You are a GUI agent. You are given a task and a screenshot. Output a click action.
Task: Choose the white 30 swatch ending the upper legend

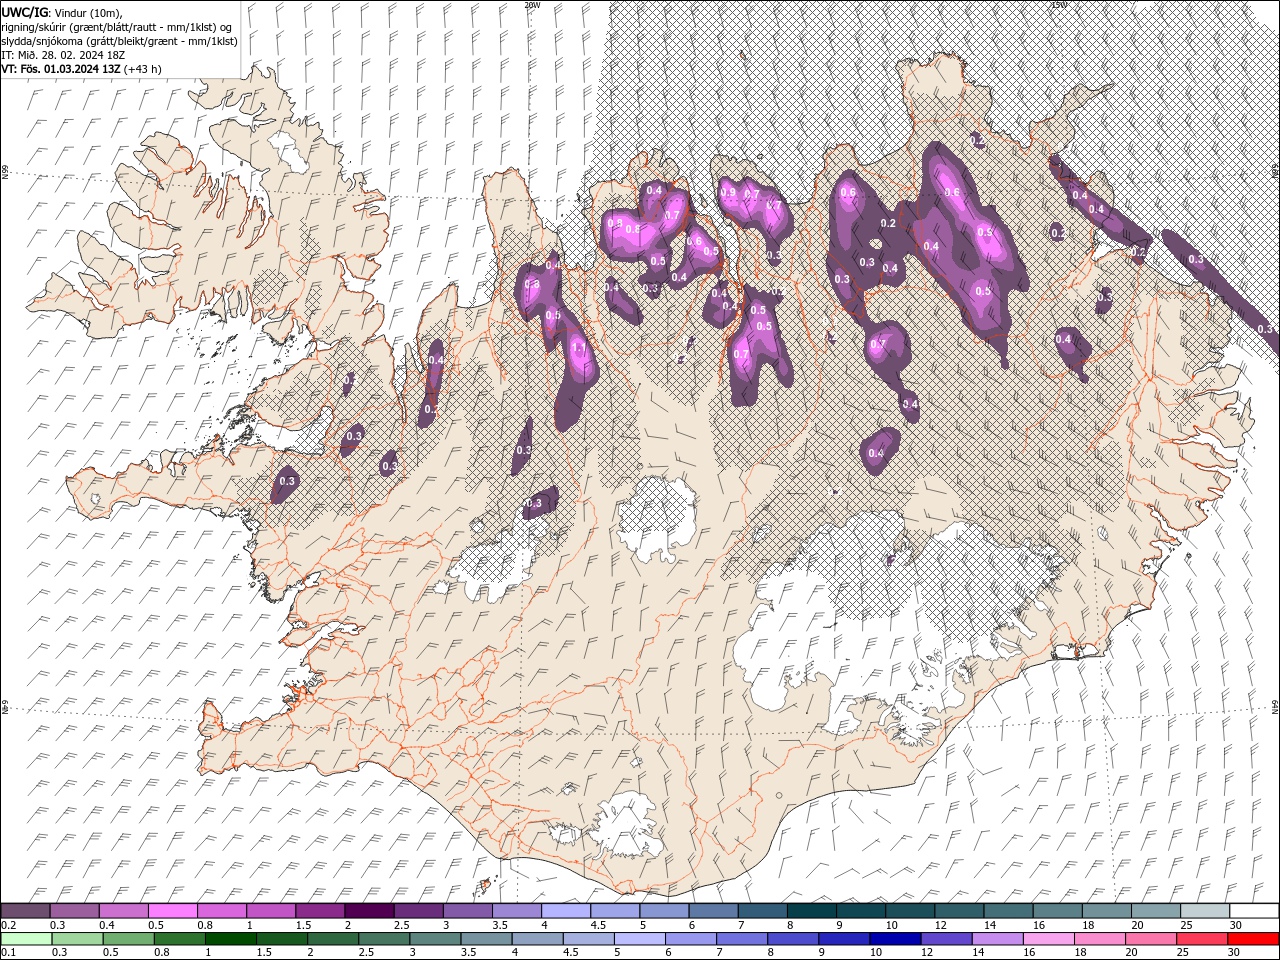tap(1253, 911)
